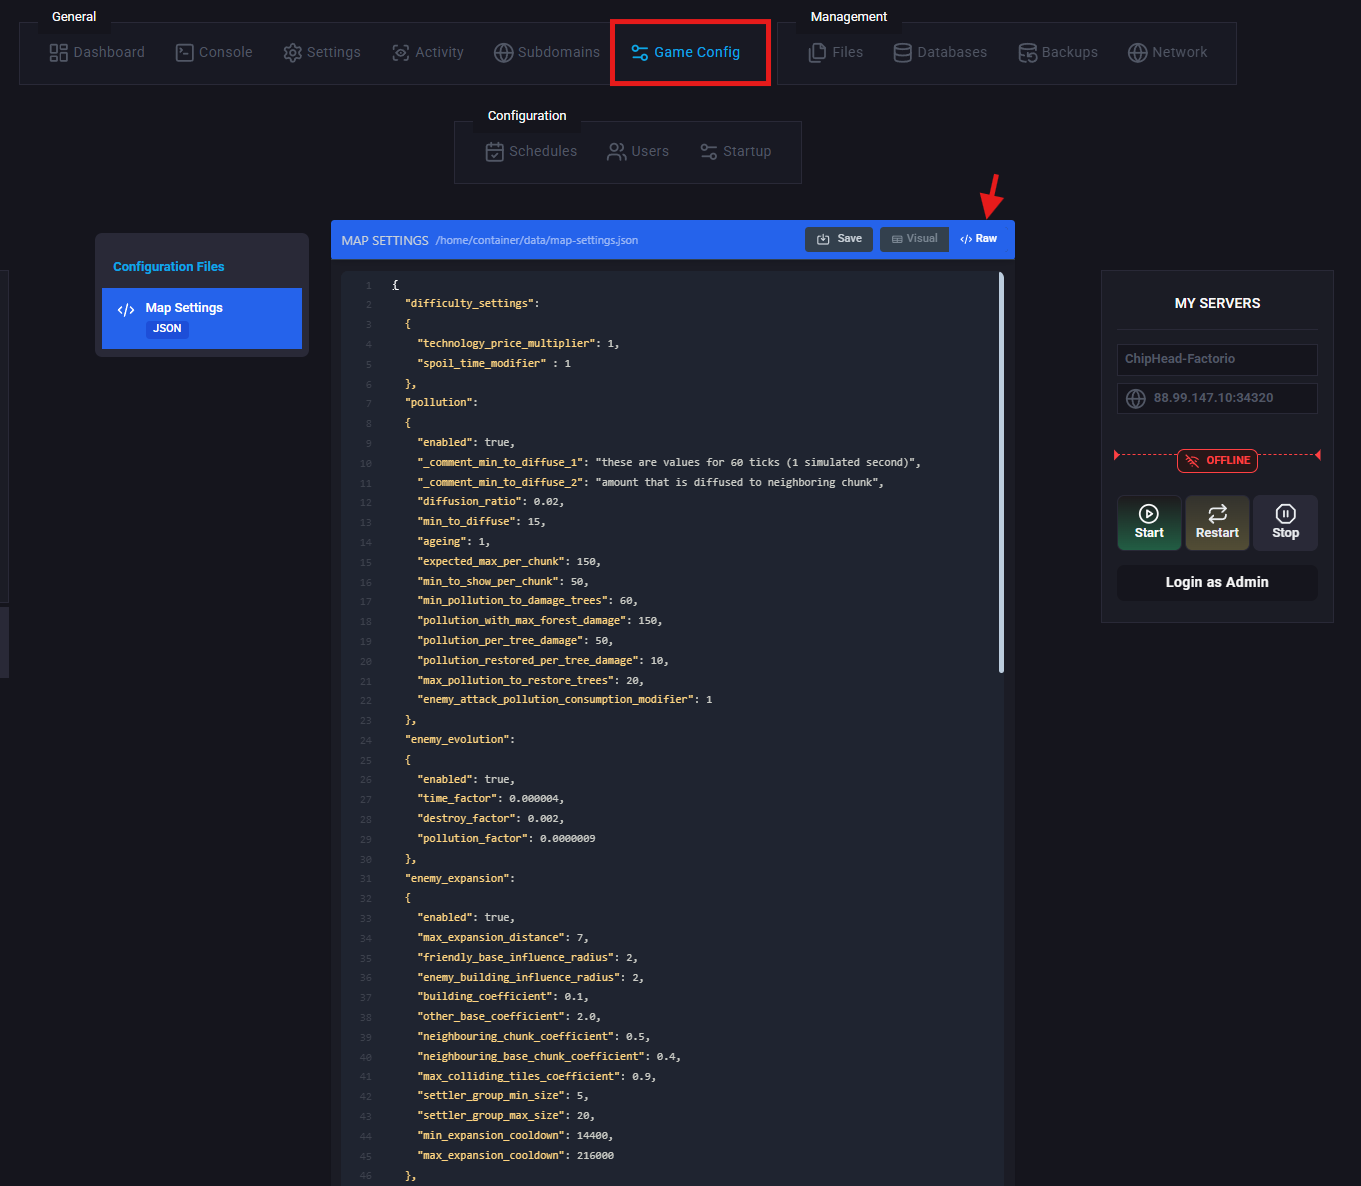Switch editor to Visual mode
The height and width of the screenshot is (1186, 1361).
pyautogui.click(x=914, y=239)
